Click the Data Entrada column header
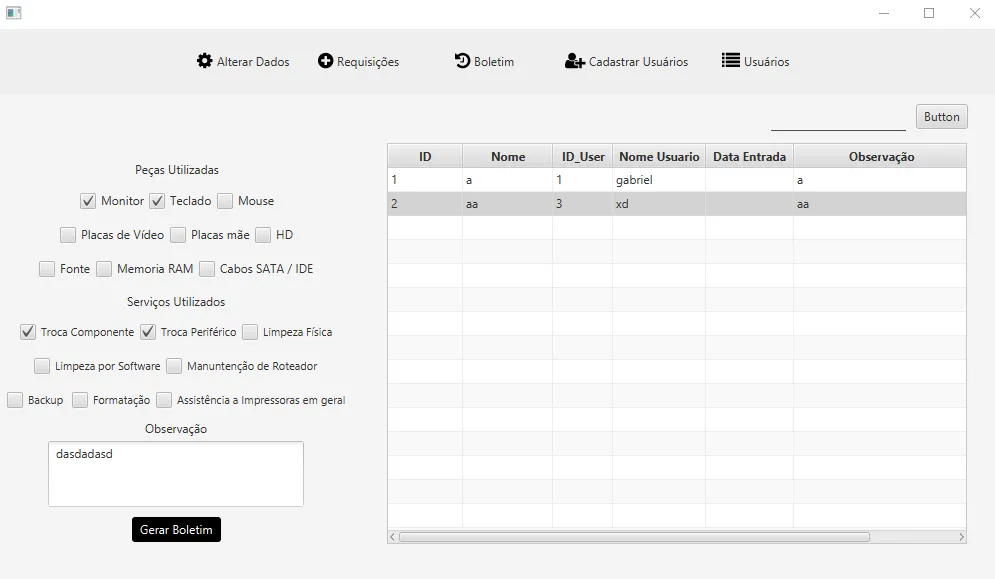This screenshot has height=579, width=995. pos(749,156)
